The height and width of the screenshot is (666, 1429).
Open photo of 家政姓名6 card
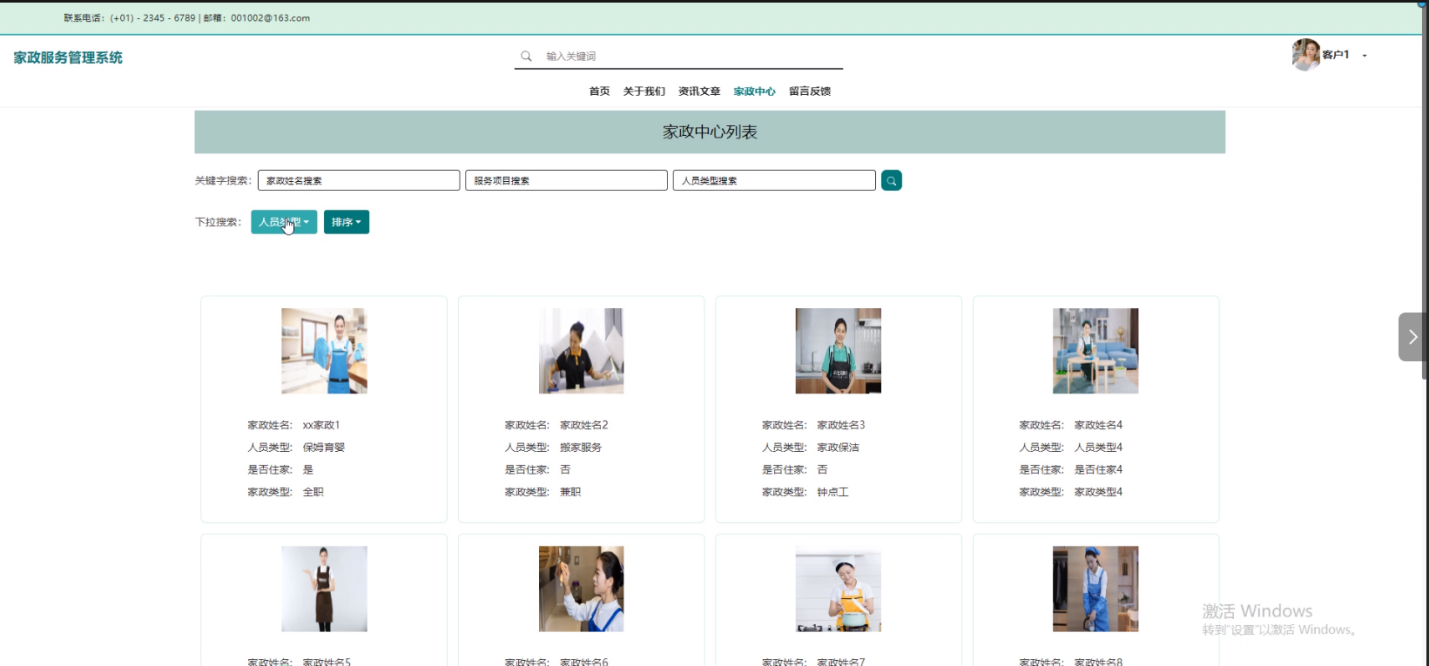pyautogui.click(x=581, y=589)
